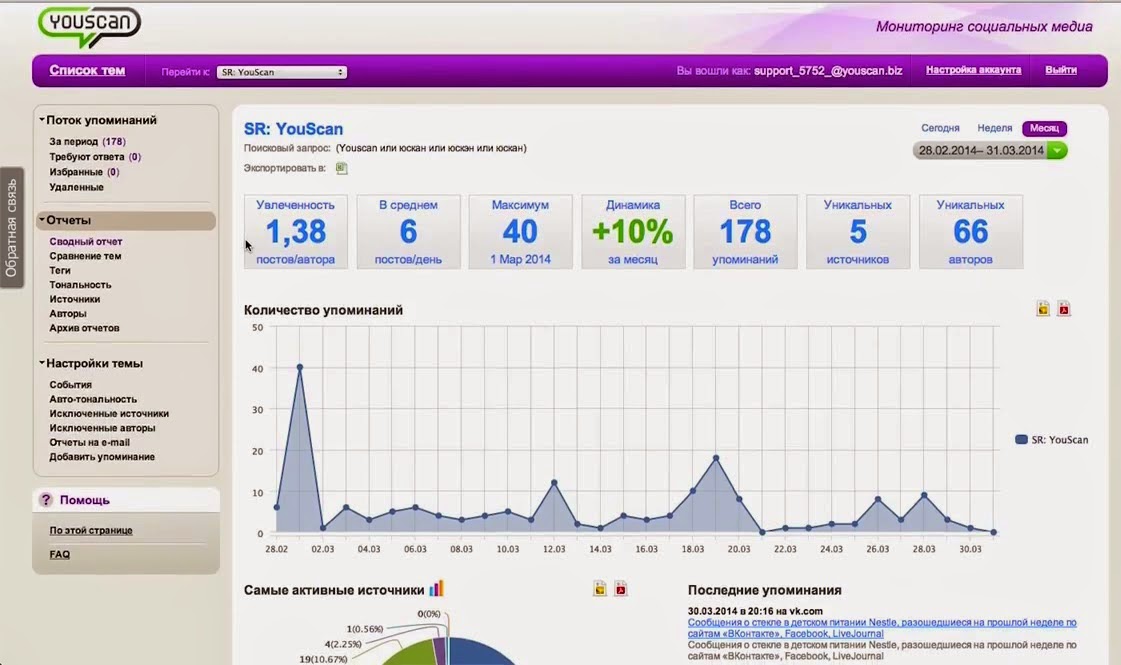Click the bar chart icon beside Самые активные источники
1121x665 pixels.
pyautogui.click(x=436, y=588)
